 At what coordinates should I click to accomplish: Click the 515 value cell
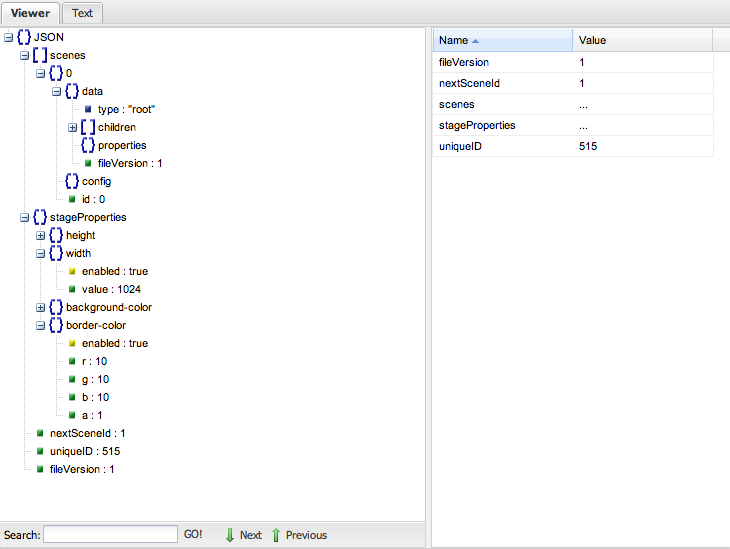click(x=643, y=146)
